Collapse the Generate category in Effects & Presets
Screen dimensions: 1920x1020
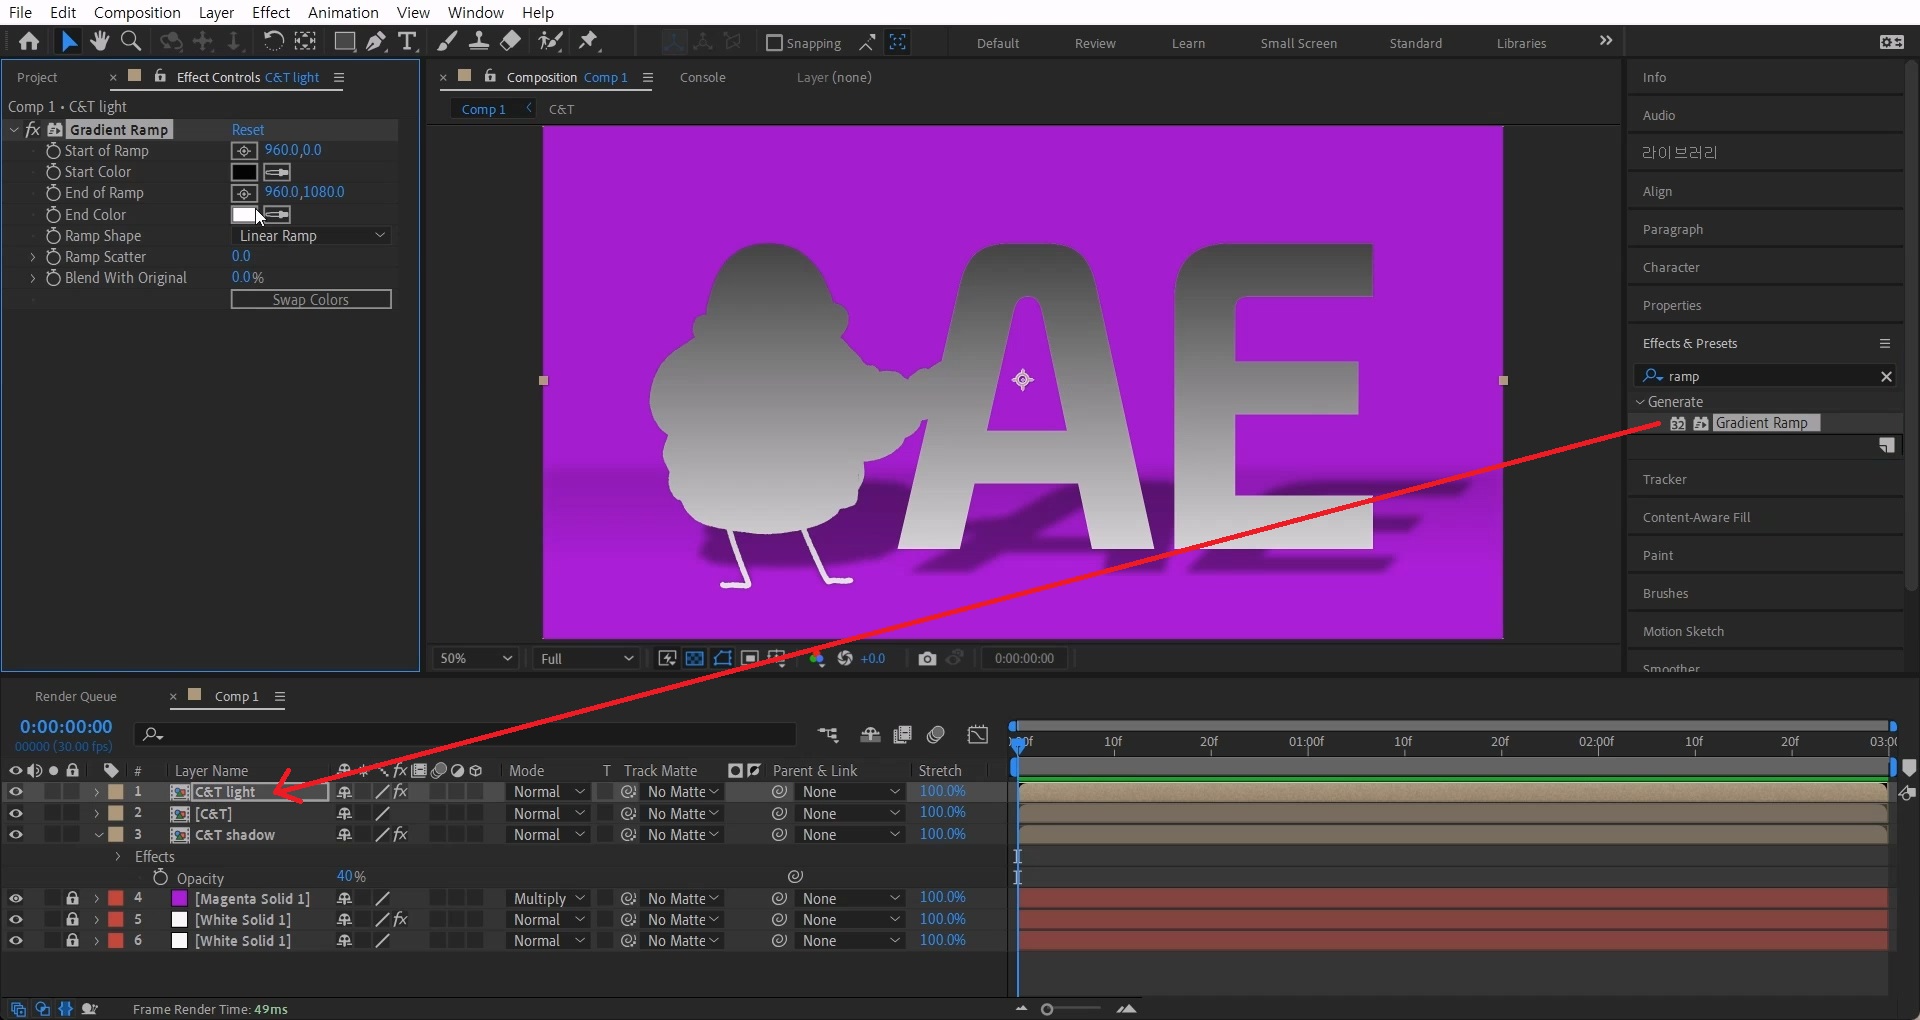[x=1640, y=402]
